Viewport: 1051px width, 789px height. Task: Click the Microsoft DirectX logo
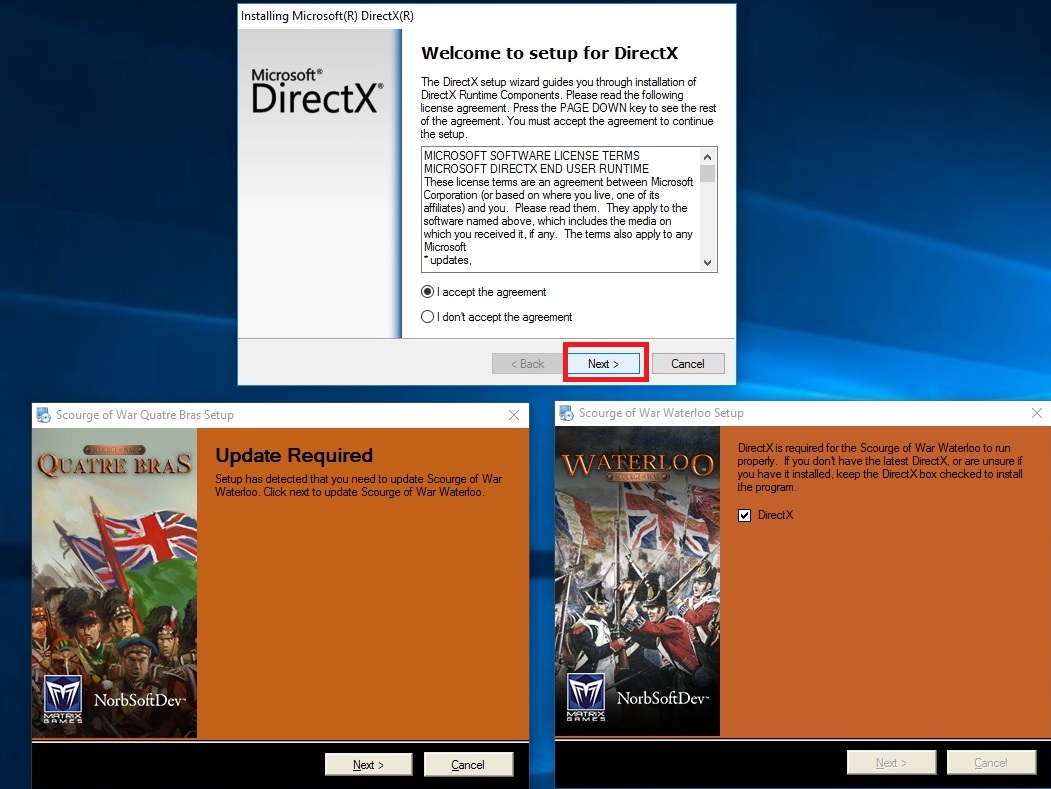pos(318,90)
